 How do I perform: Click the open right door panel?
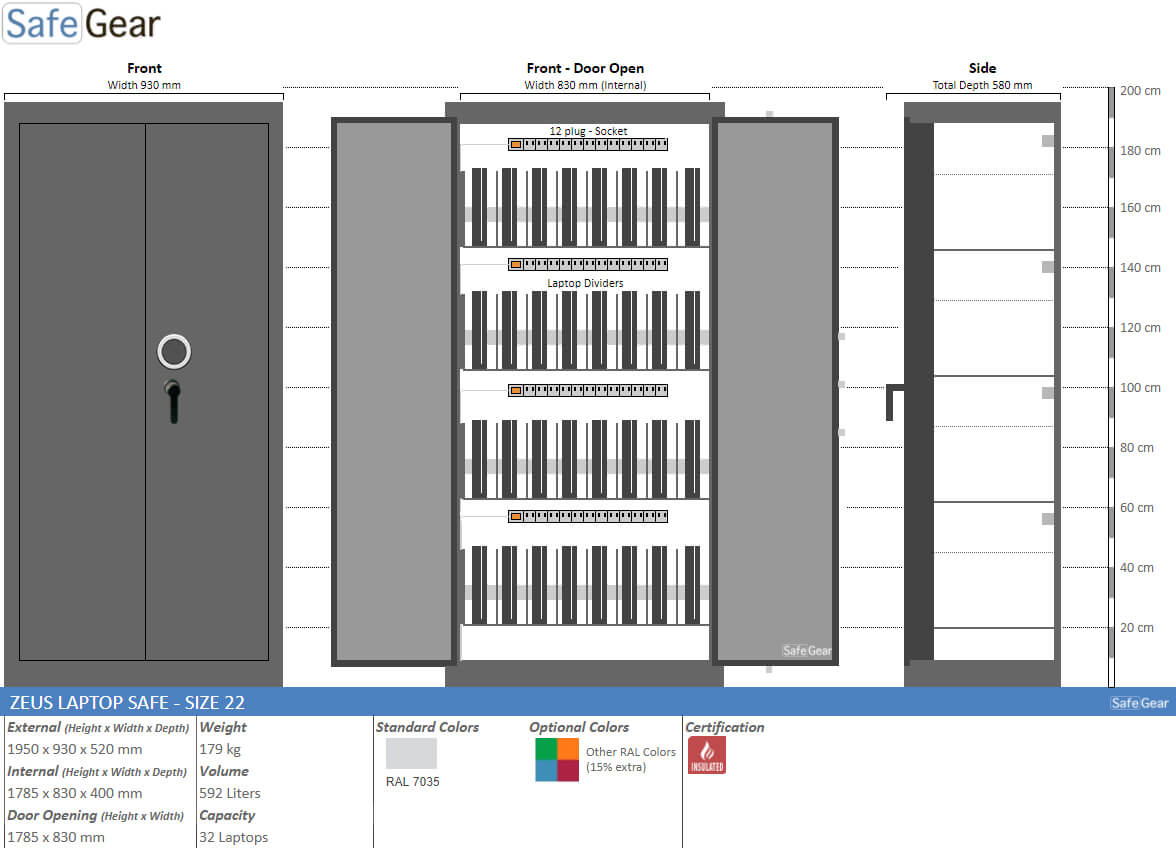pyautogui.click(x=776, y=392)
